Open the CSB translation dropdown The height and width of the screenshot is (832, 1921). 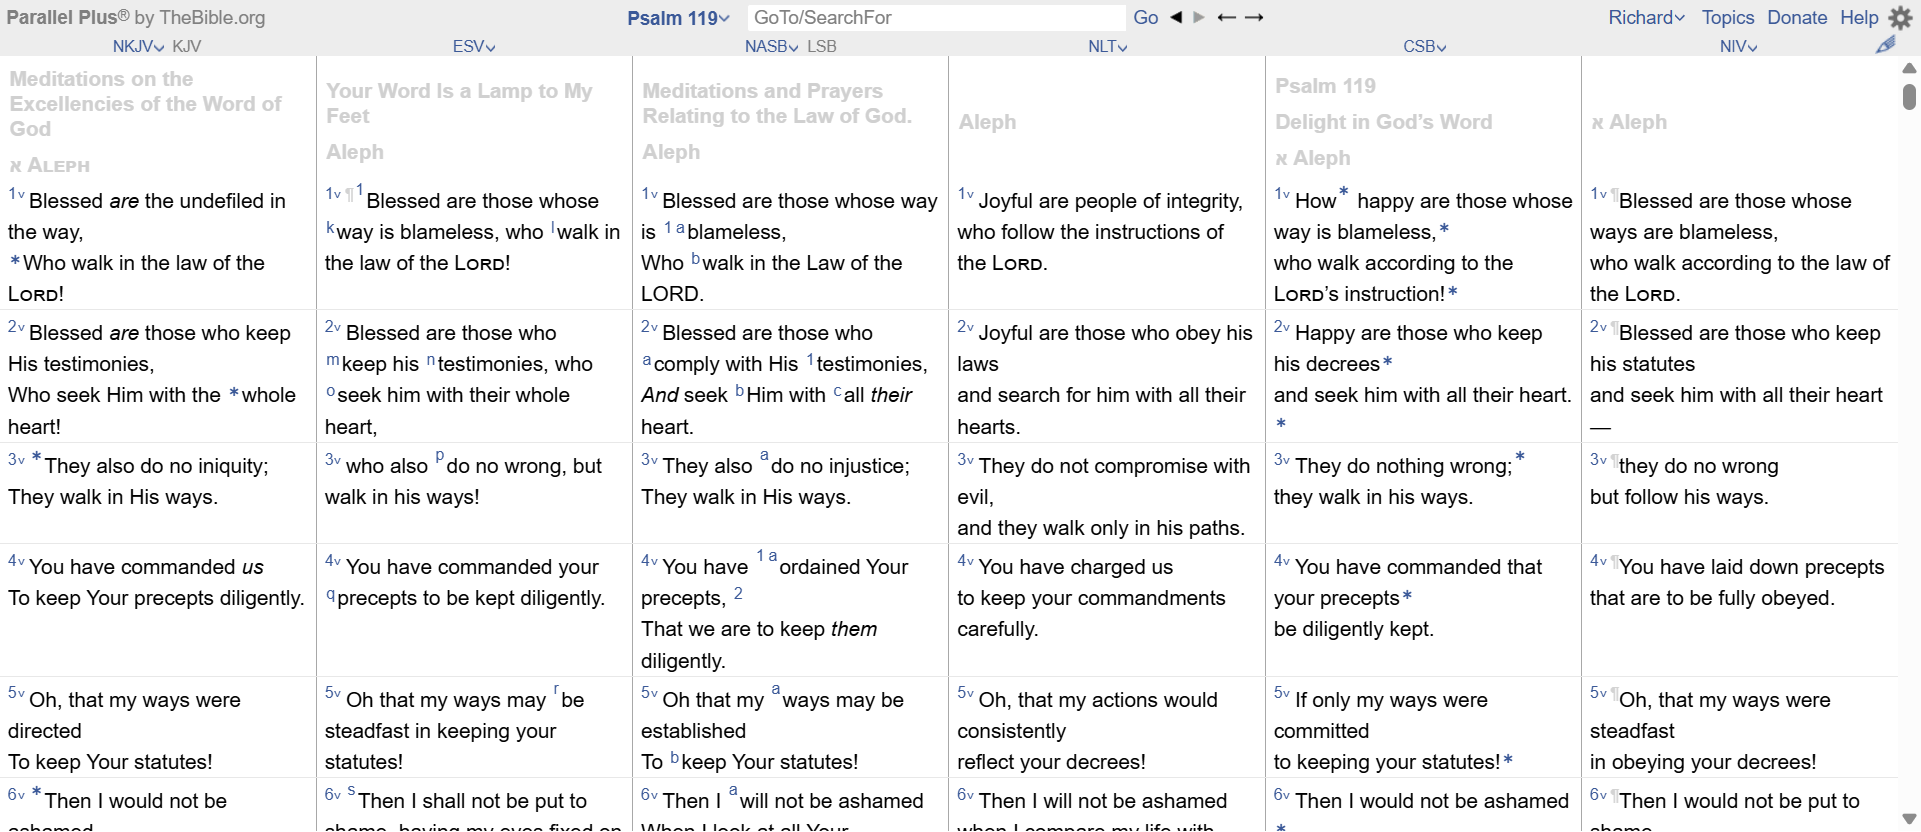[x=1425, y=46]
